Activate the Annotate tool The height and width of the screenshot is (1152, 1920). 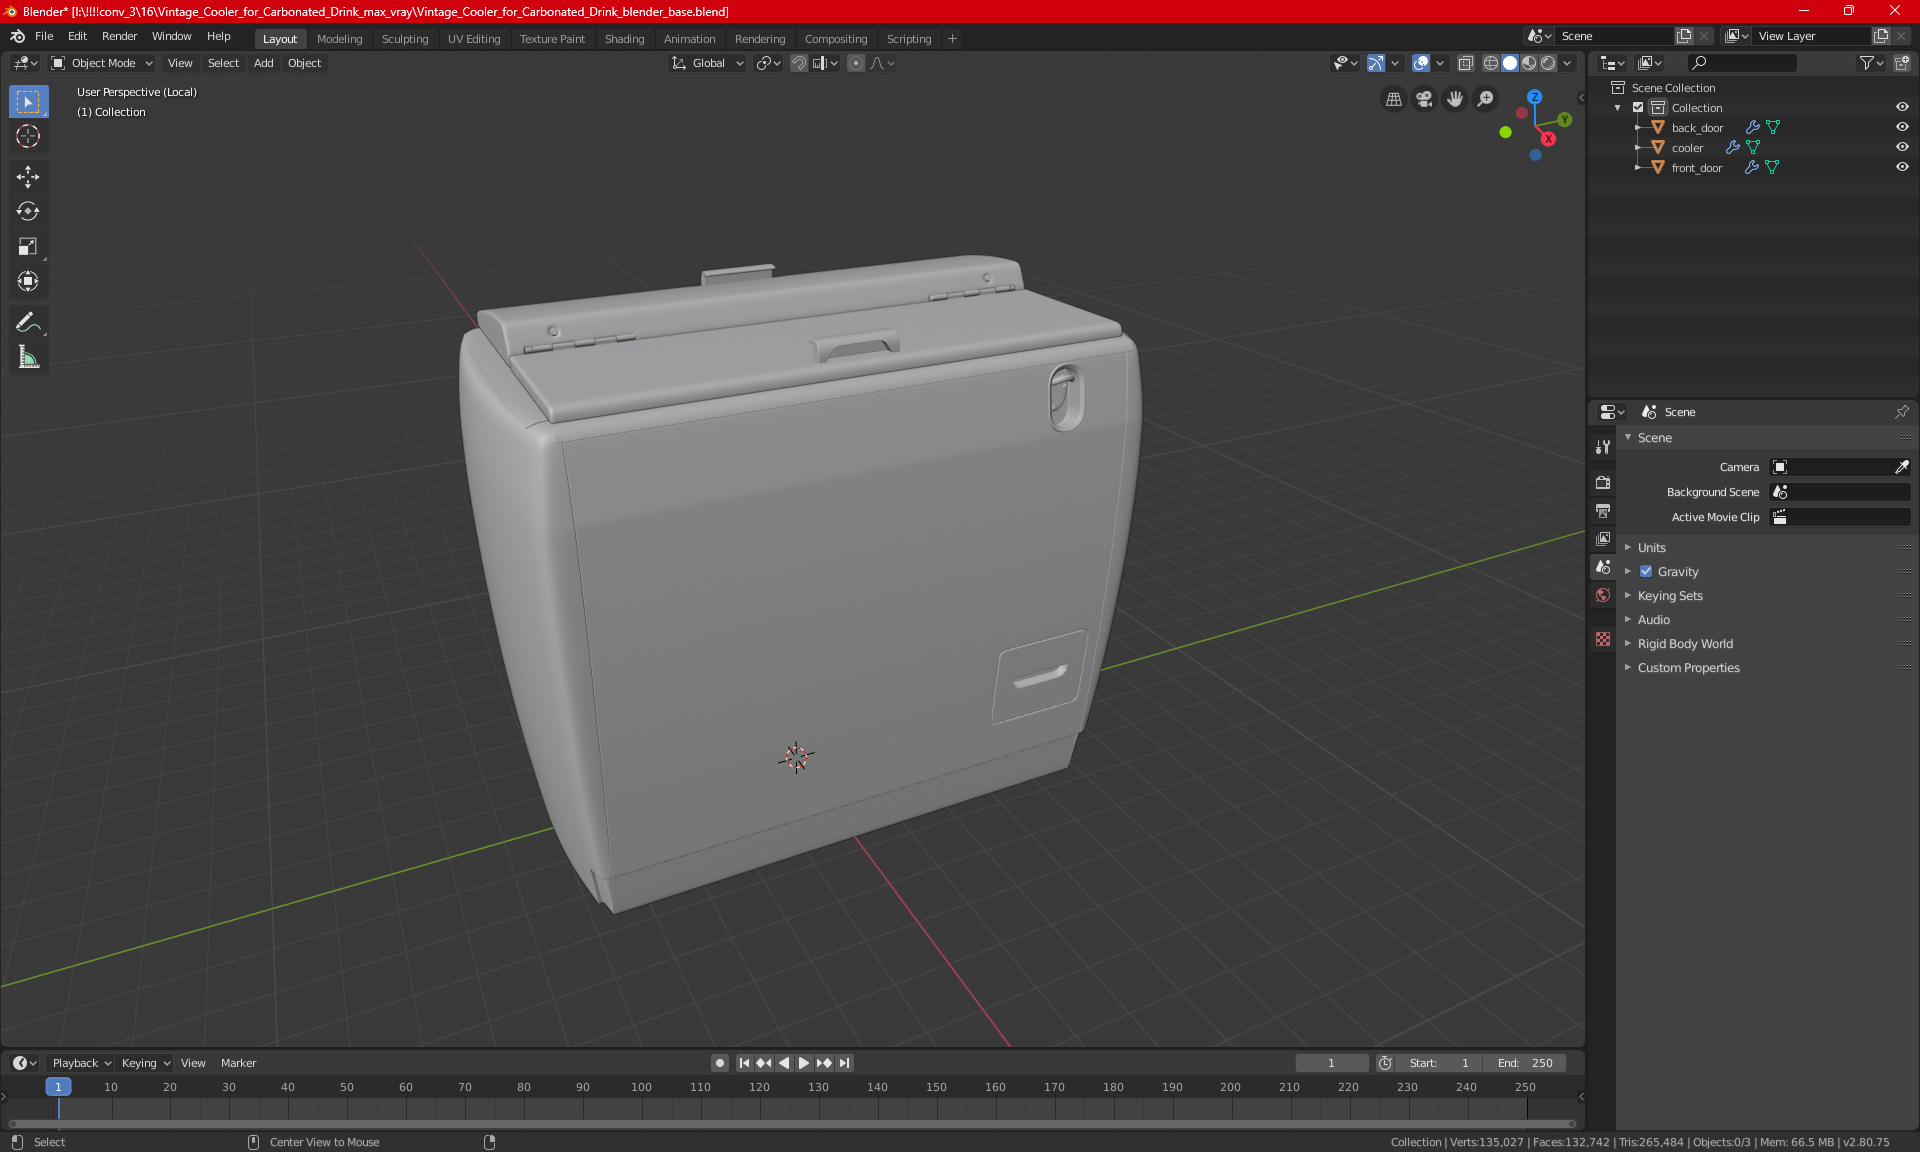click(28, 322)
